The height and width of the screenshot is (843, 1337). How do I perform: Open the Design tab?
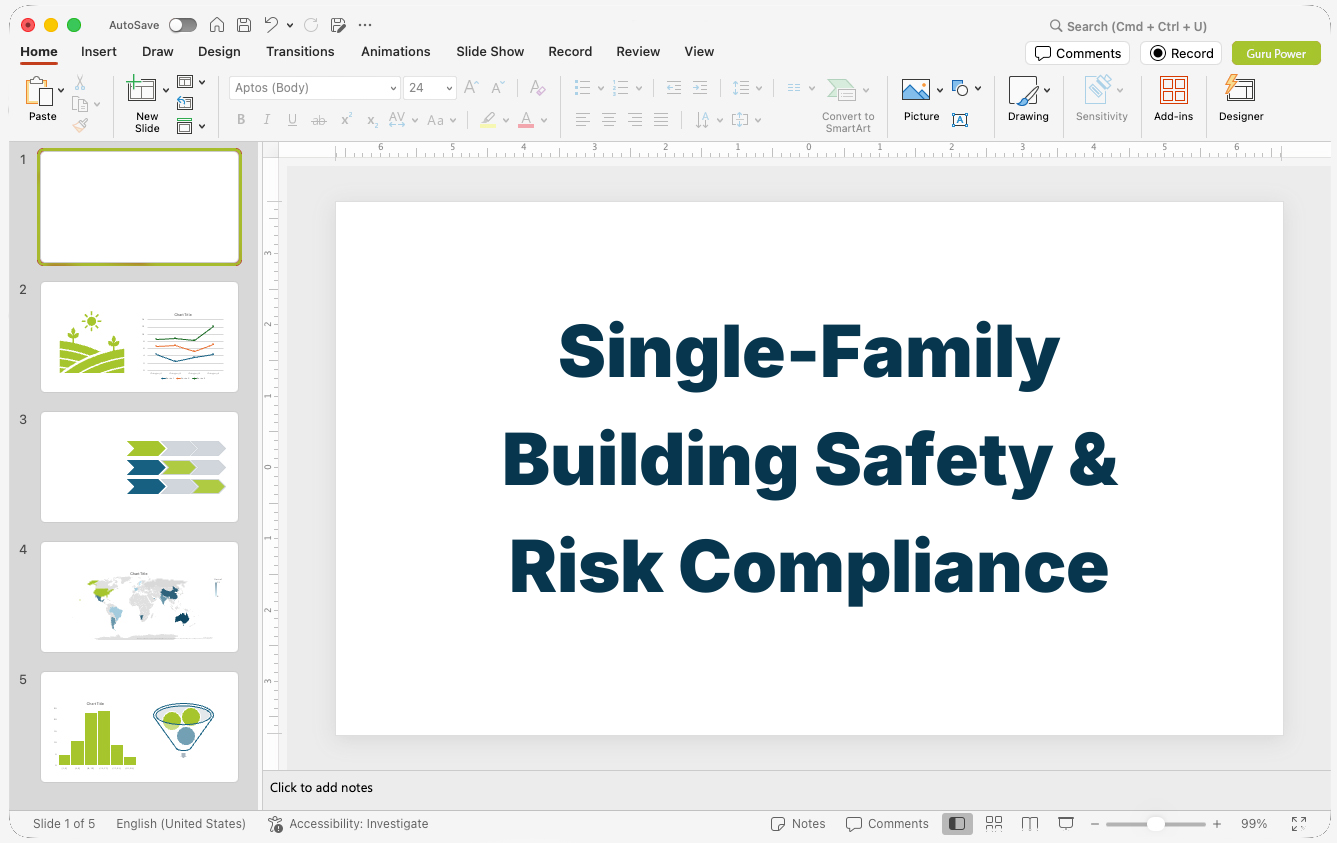click(219, 51)
